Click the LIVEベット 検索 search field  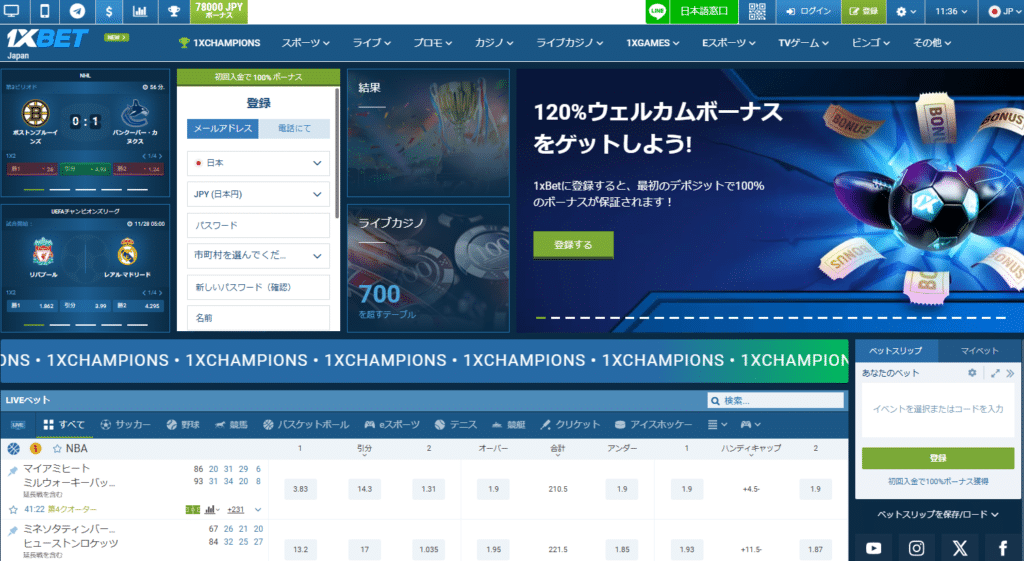pos(776,400)
